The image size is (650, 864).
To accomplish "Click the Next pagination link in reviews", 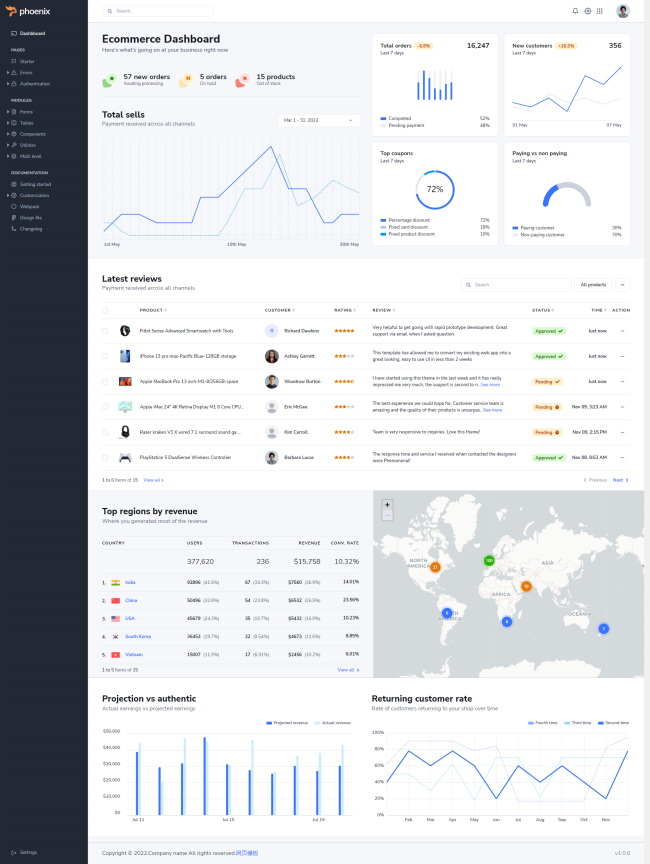I will [620, 480].
